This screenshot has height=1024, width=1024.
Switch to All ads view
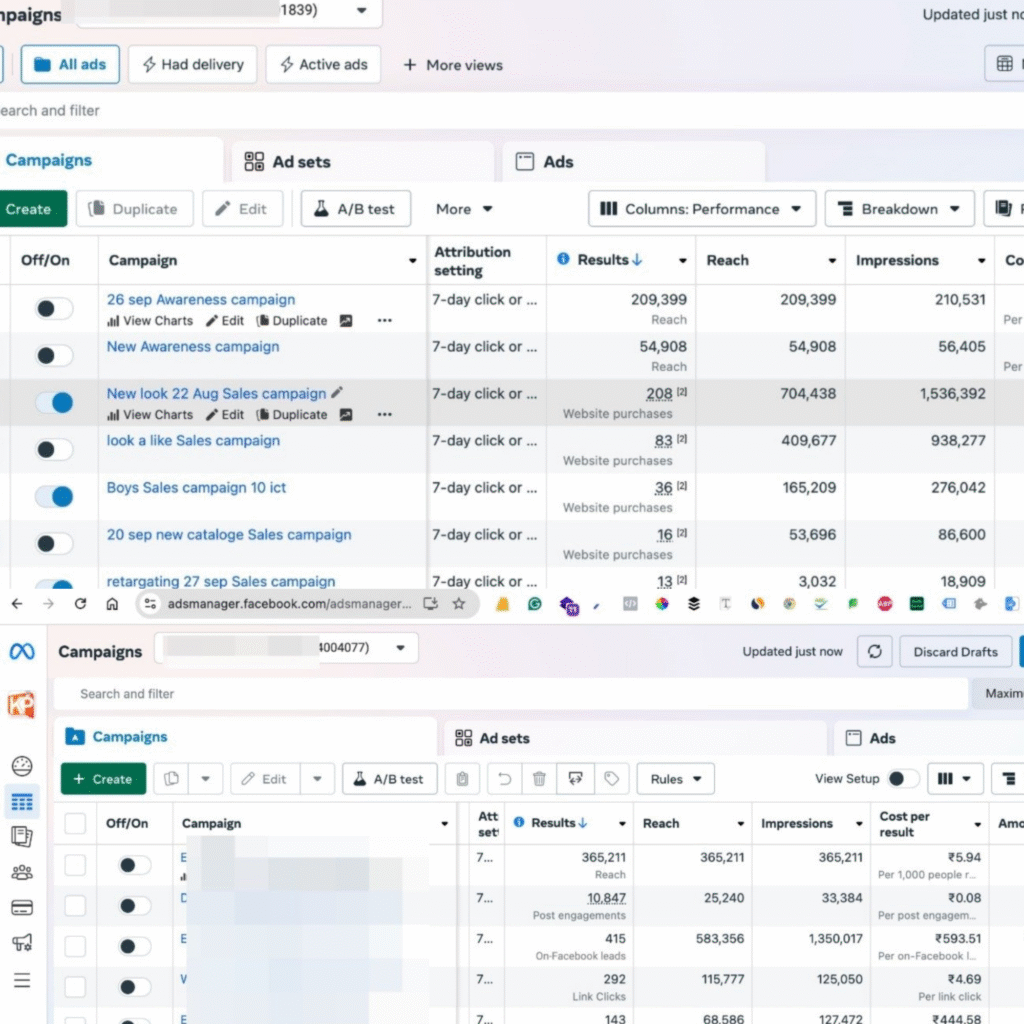pos(70,64)
